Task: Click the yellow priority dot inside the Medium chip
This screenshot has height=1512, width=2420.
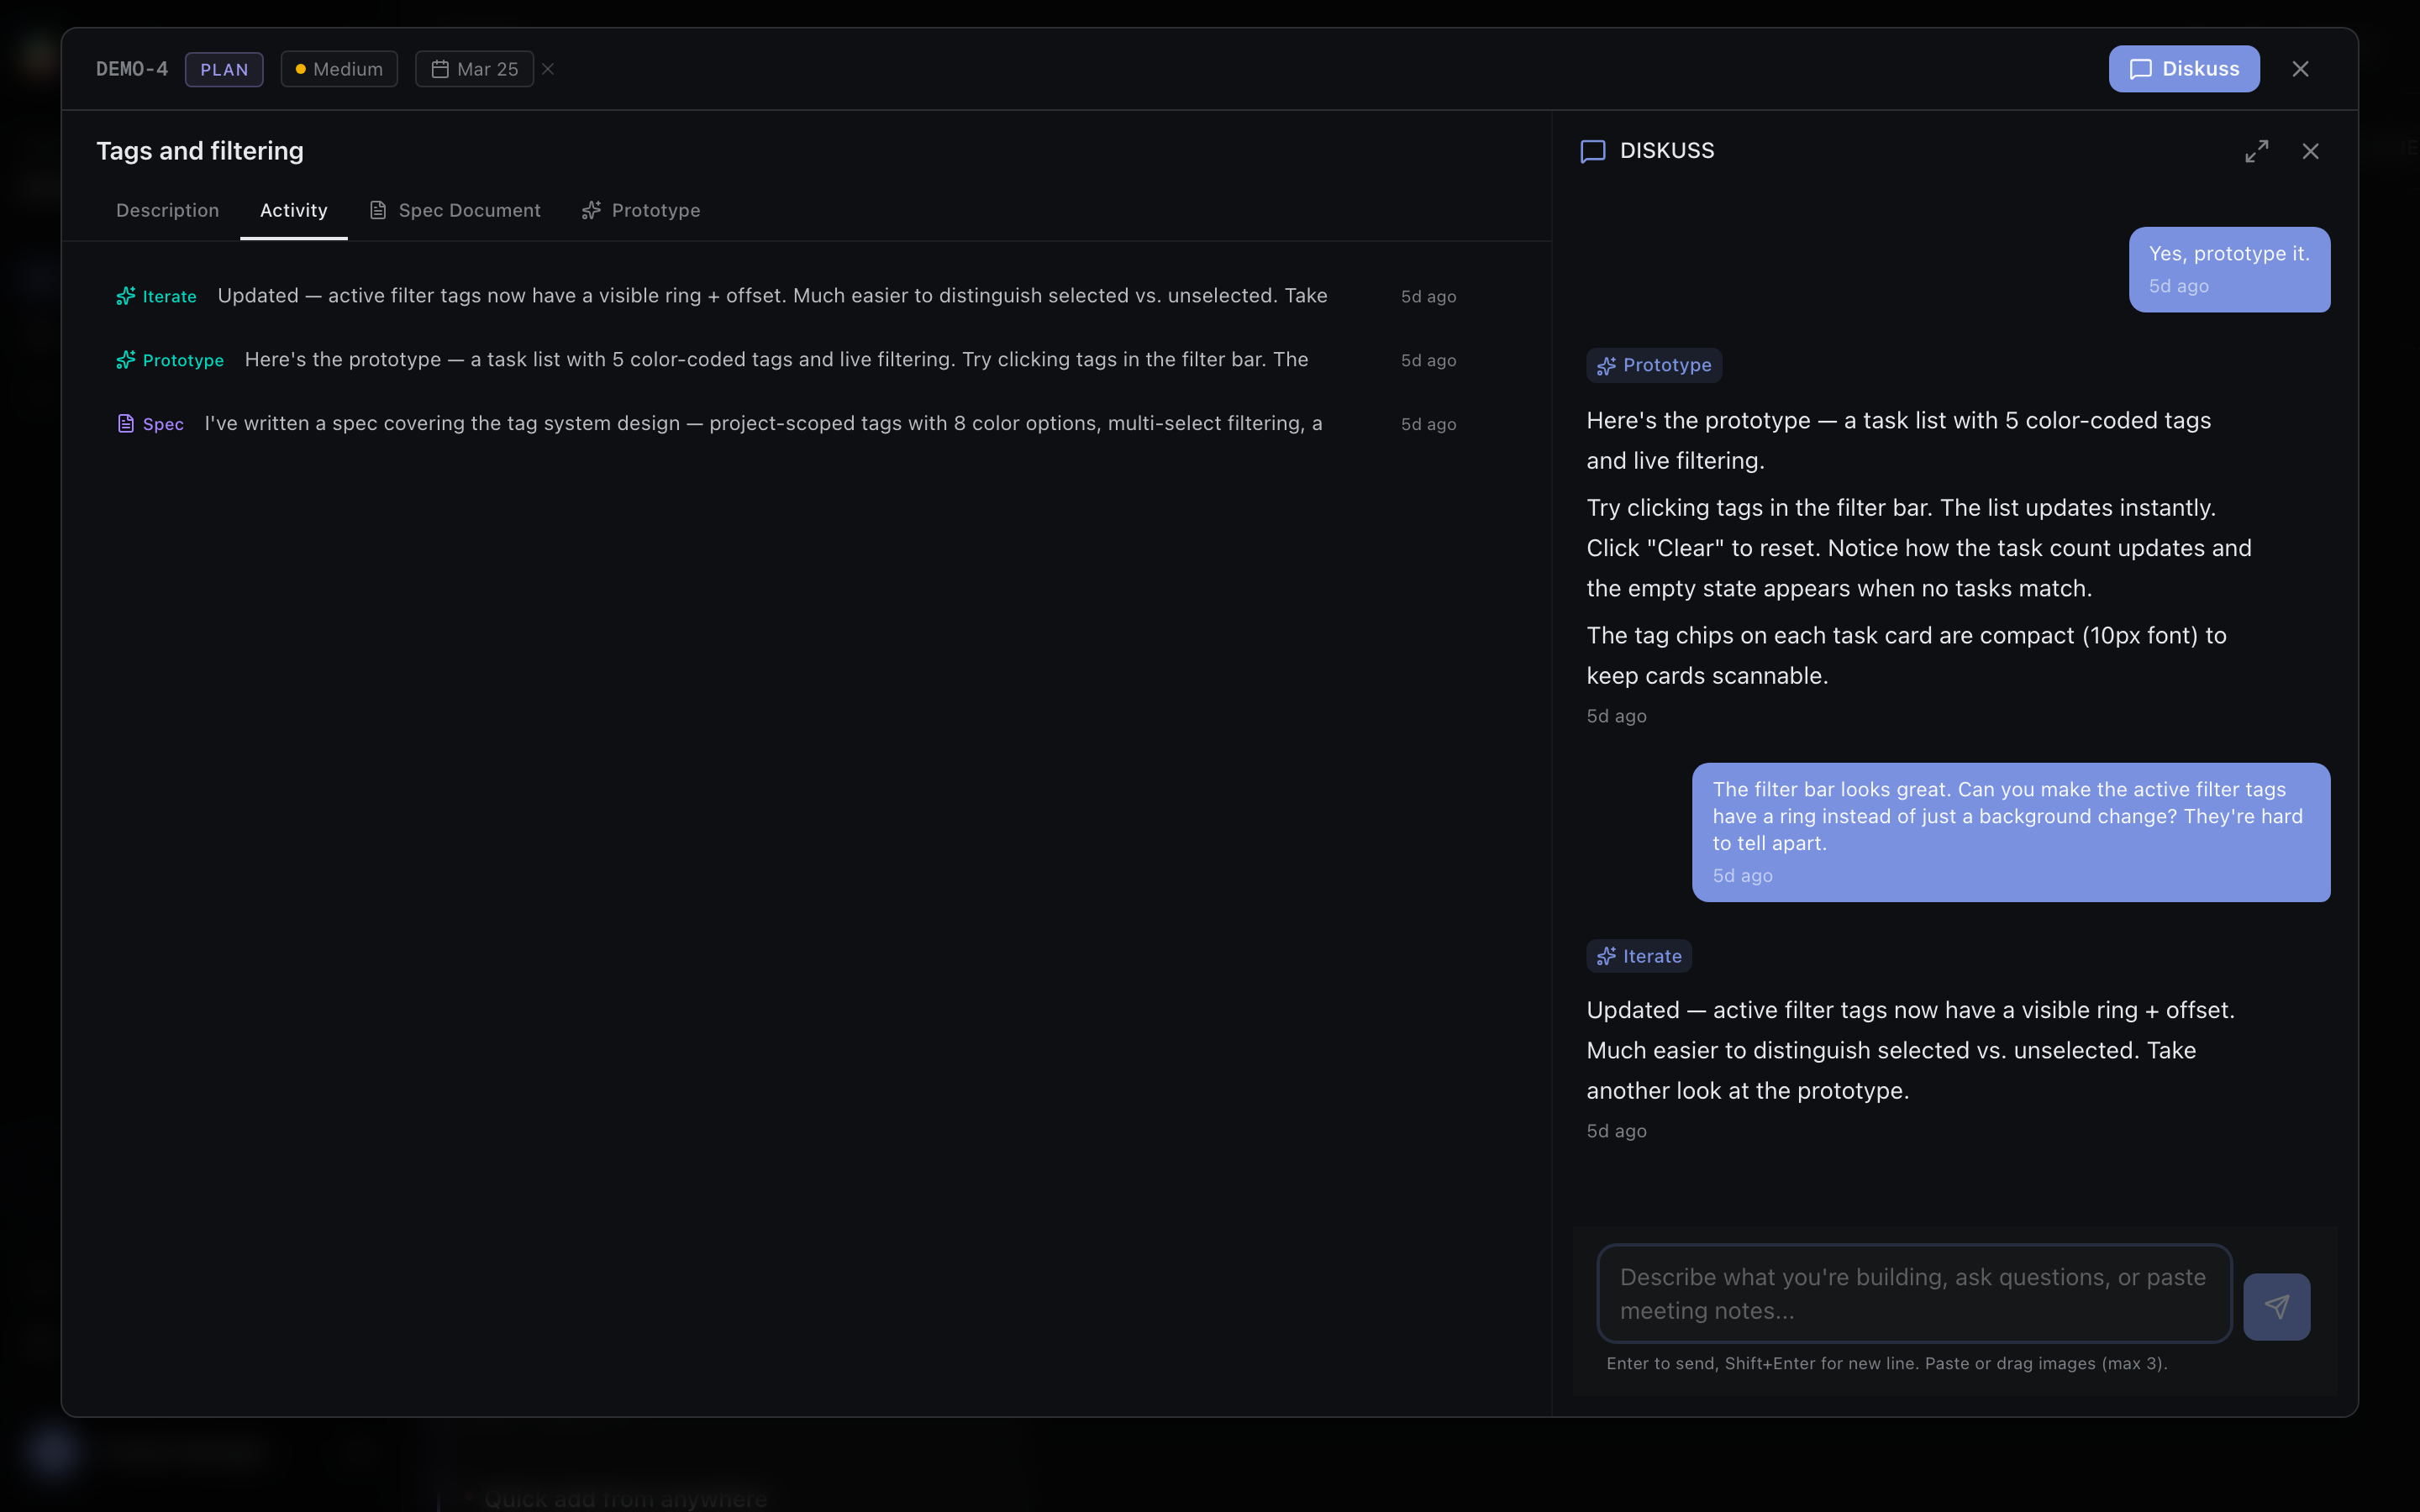Action: [x=302, y=69]
